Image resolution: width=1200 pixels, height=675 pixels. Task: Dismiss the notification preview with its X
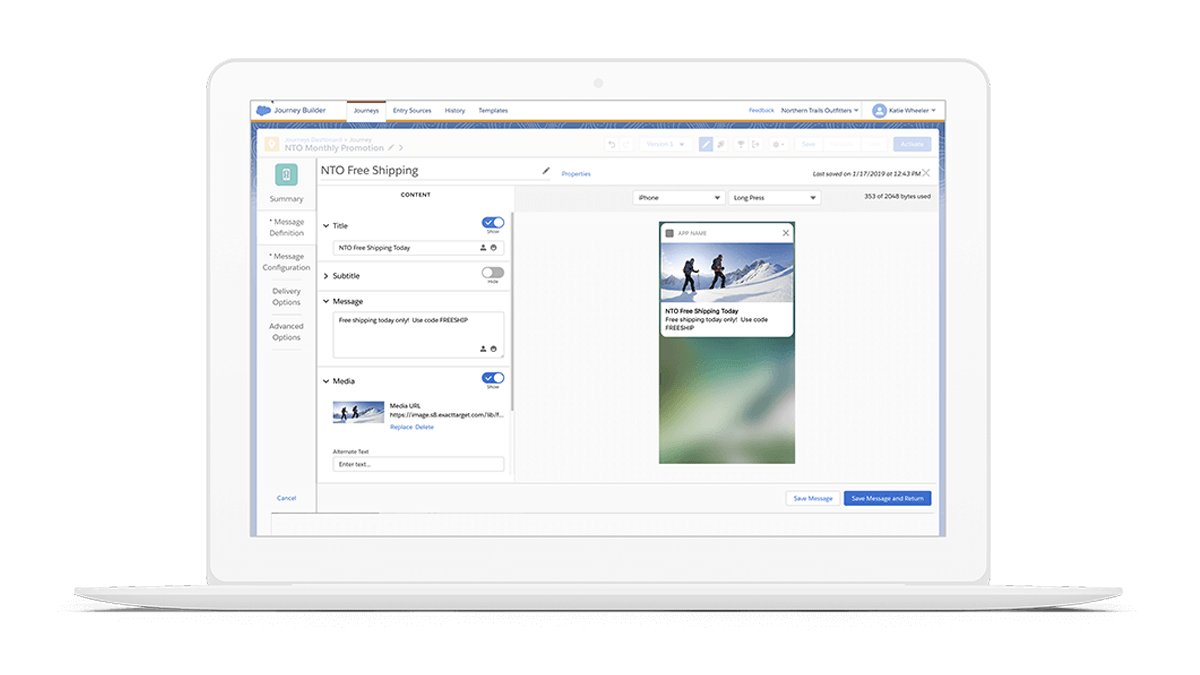[x=785, y=233]
